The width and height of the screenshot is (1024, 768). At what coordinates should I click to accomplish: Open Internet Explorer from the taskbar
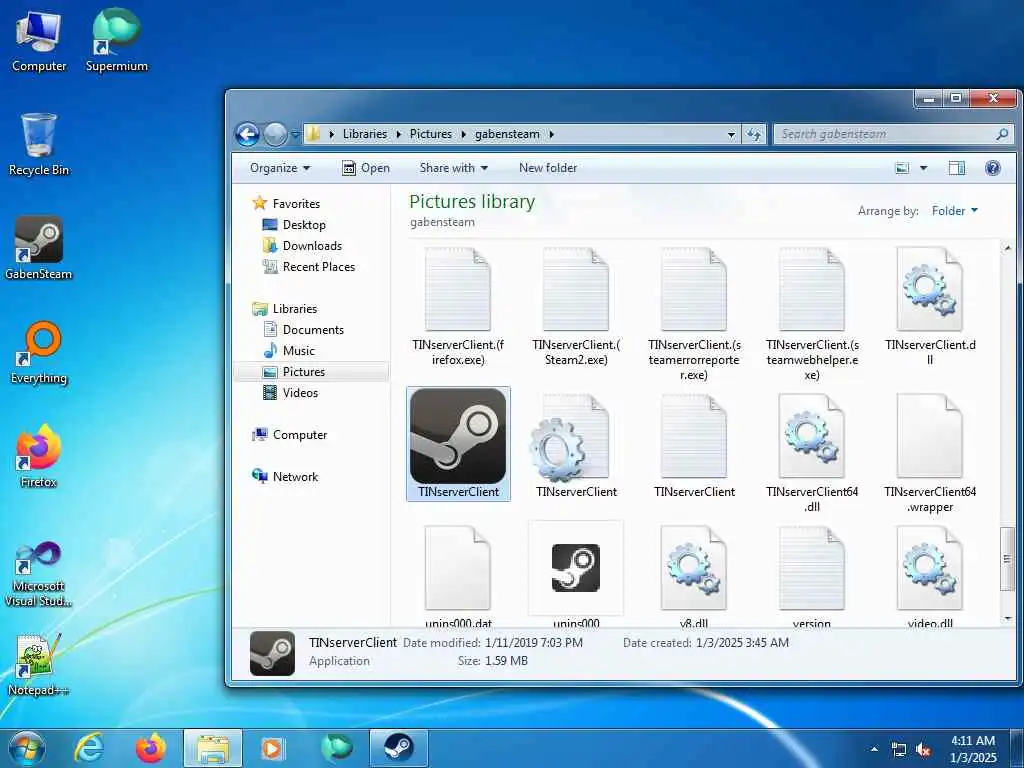89,748
